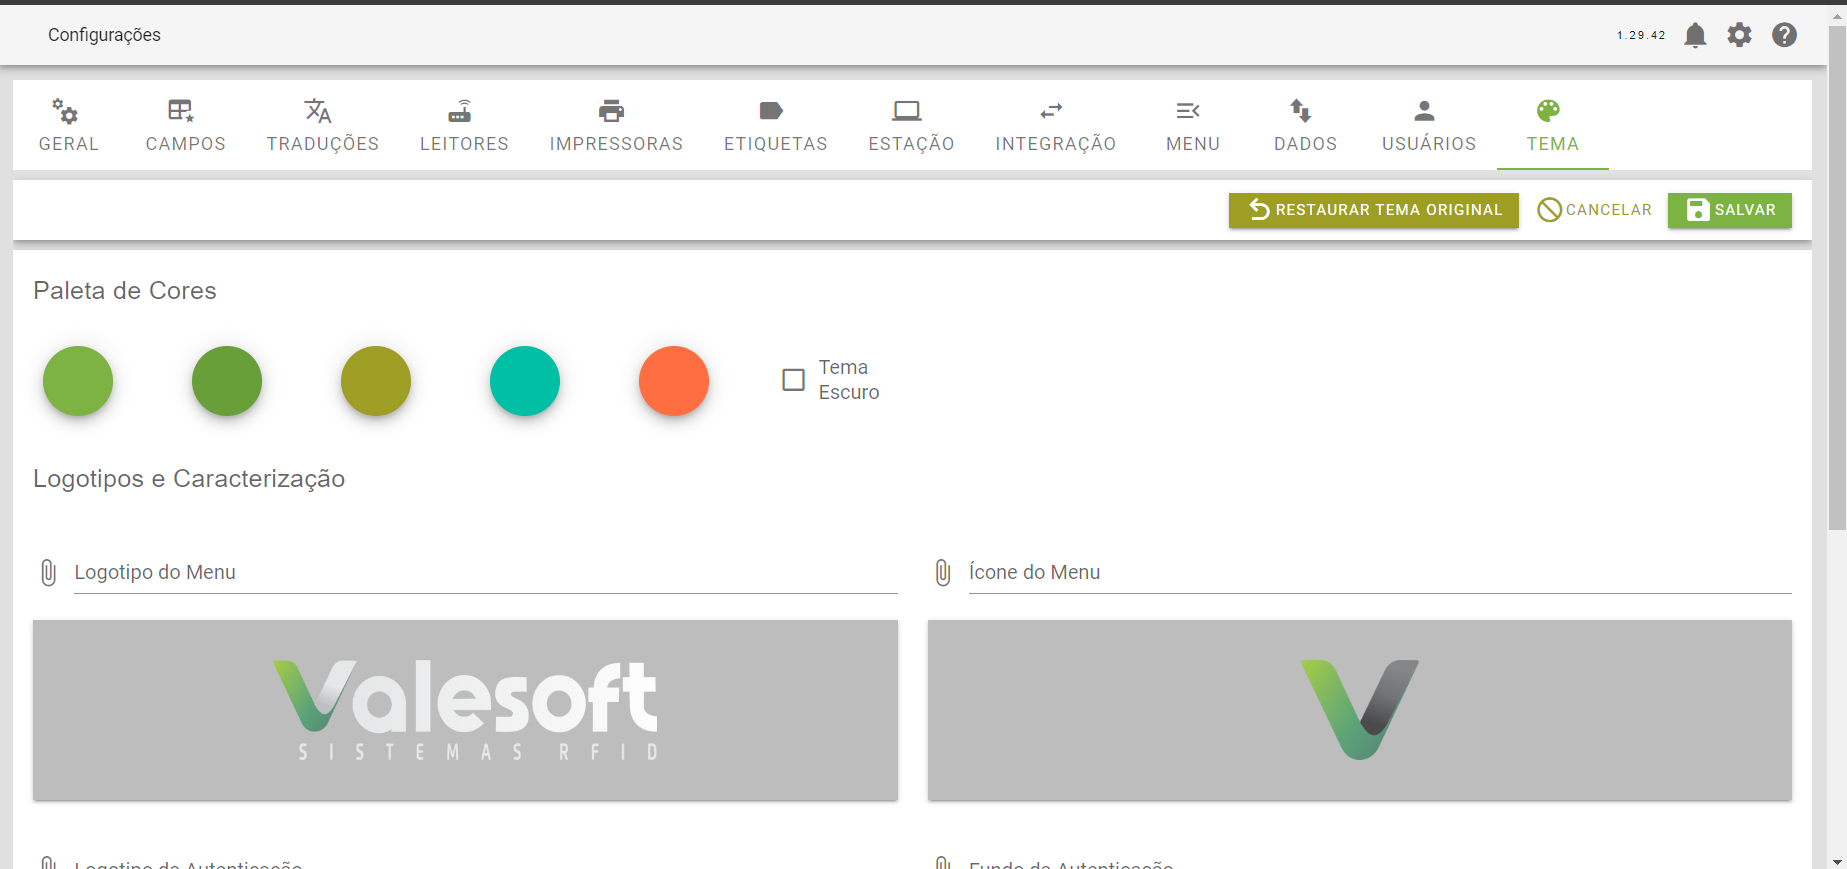Switch to the USUÁRIOS tab label
The height and width of the screenshot is (869, 1847).
(x=1429, y=144)
